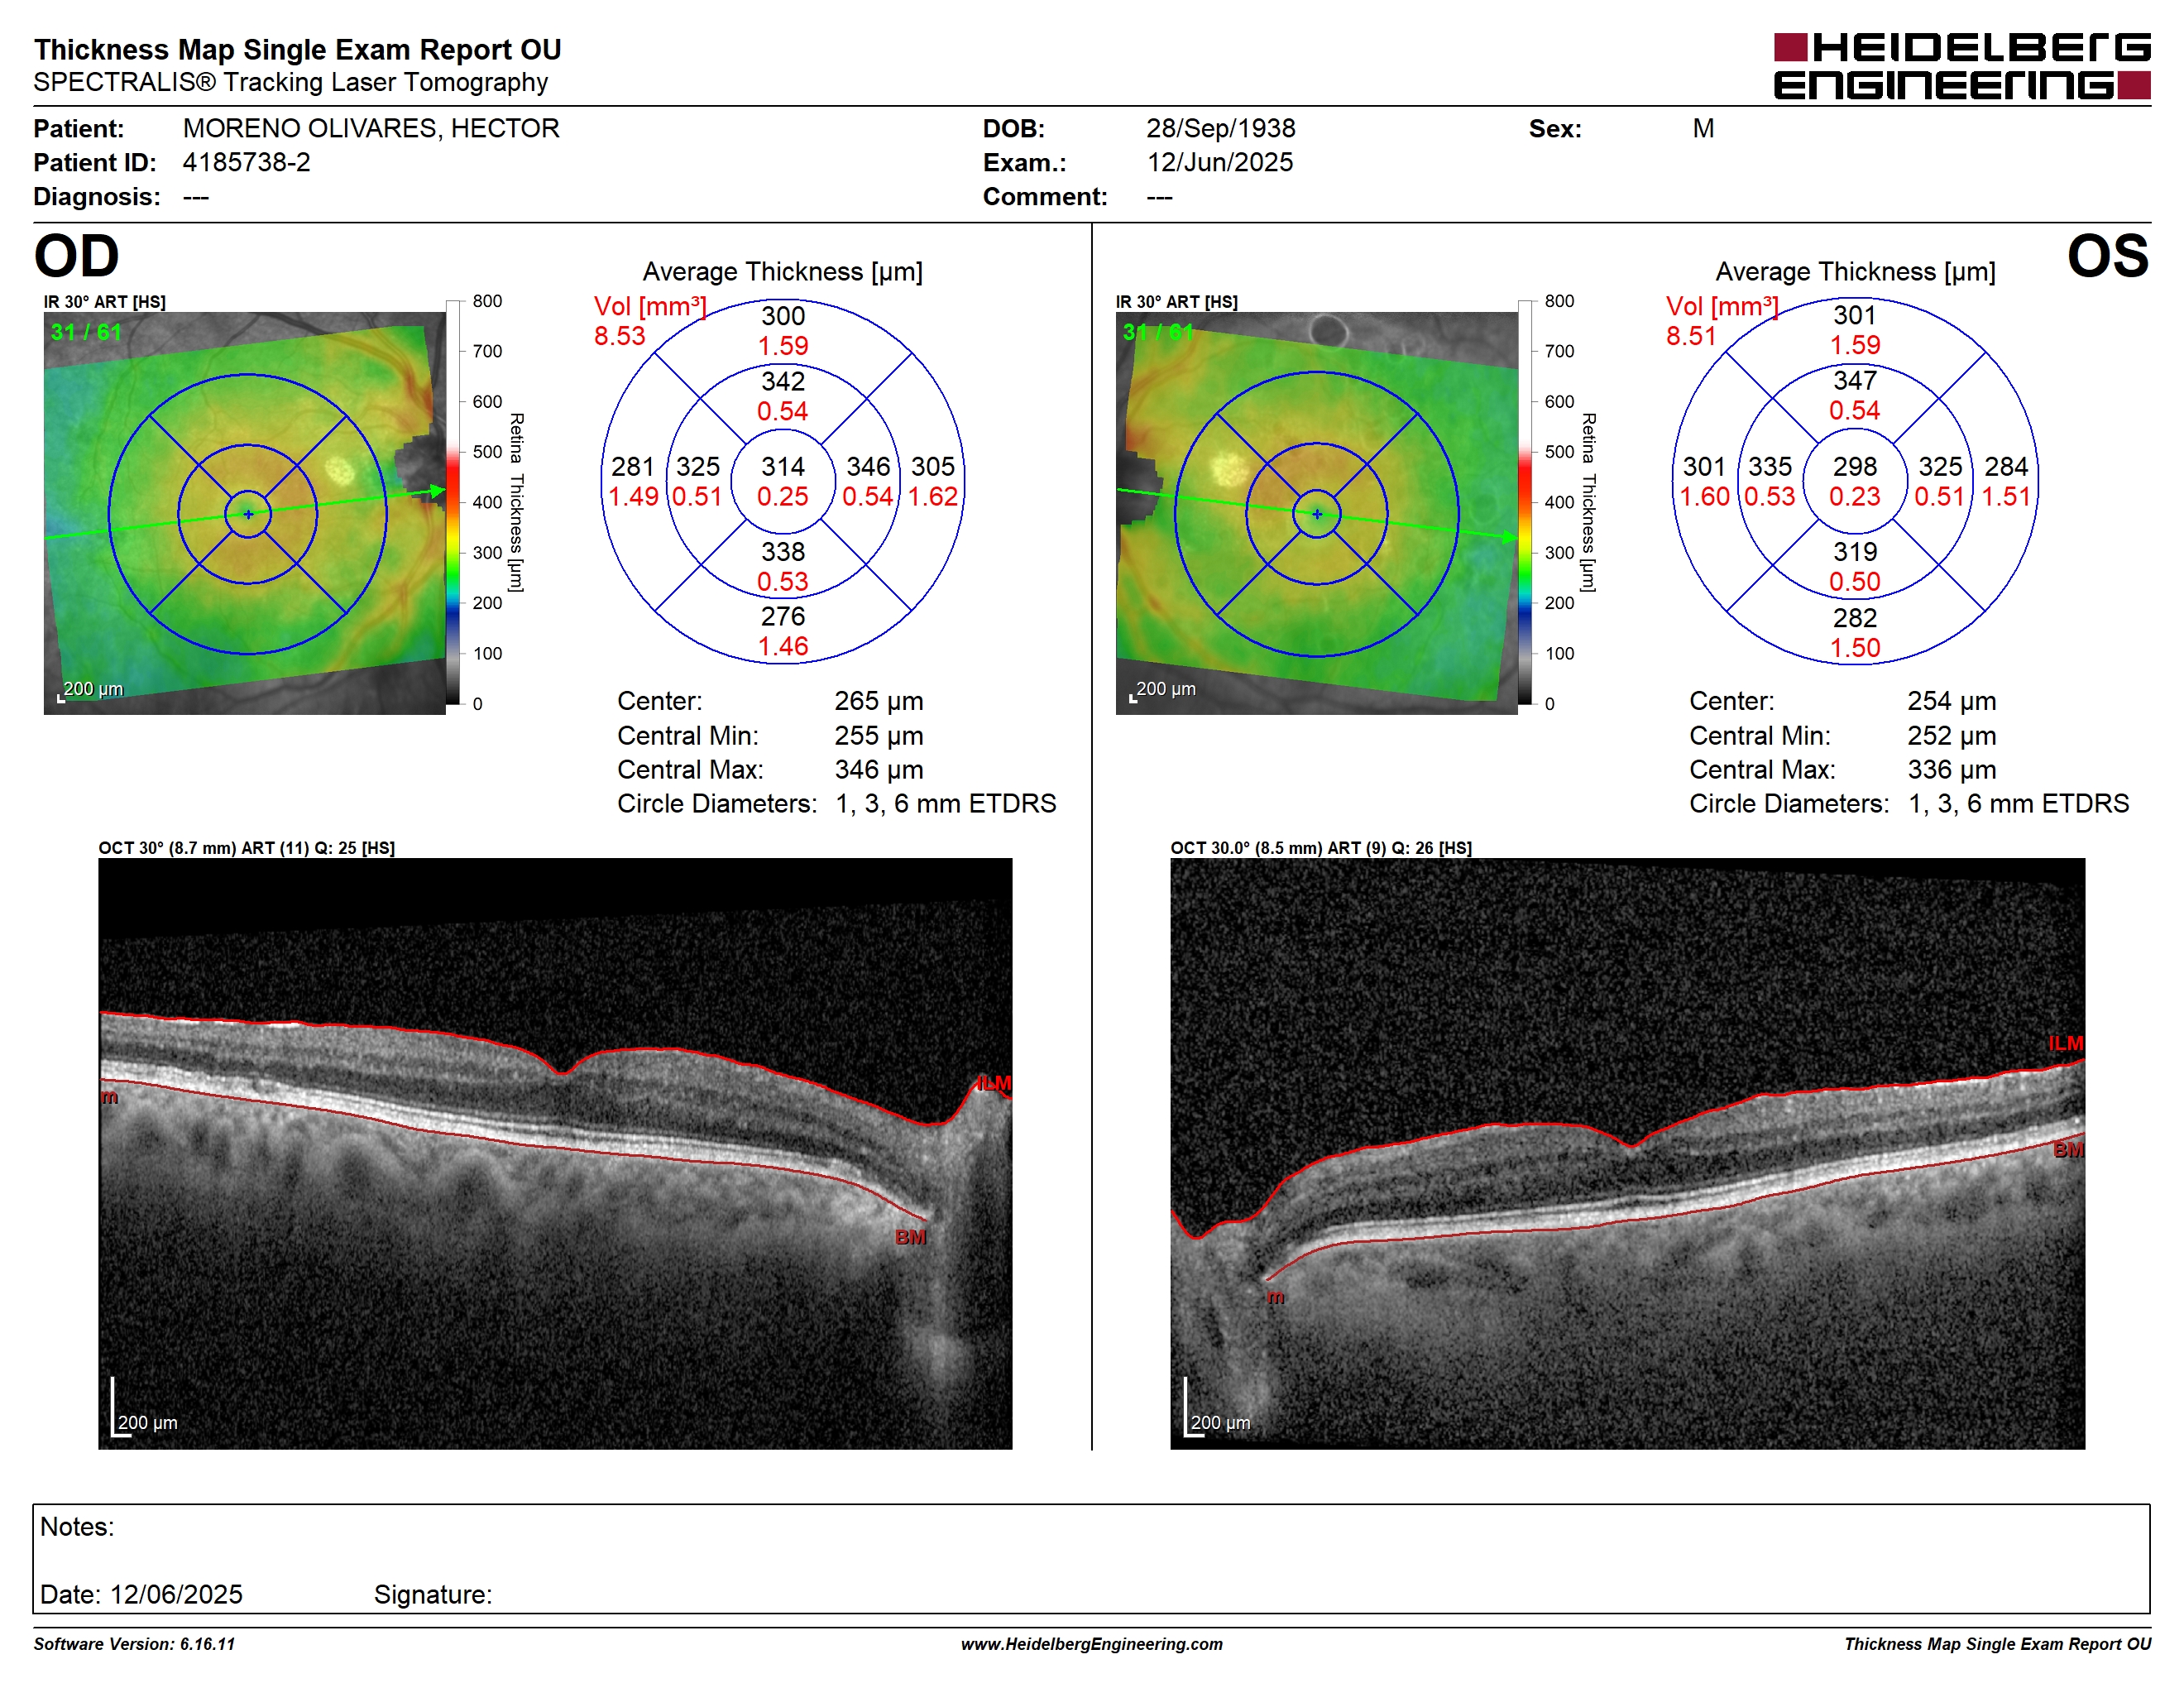
Task: Click OD outer inferior thickness 276
Action: coord(783,616)
